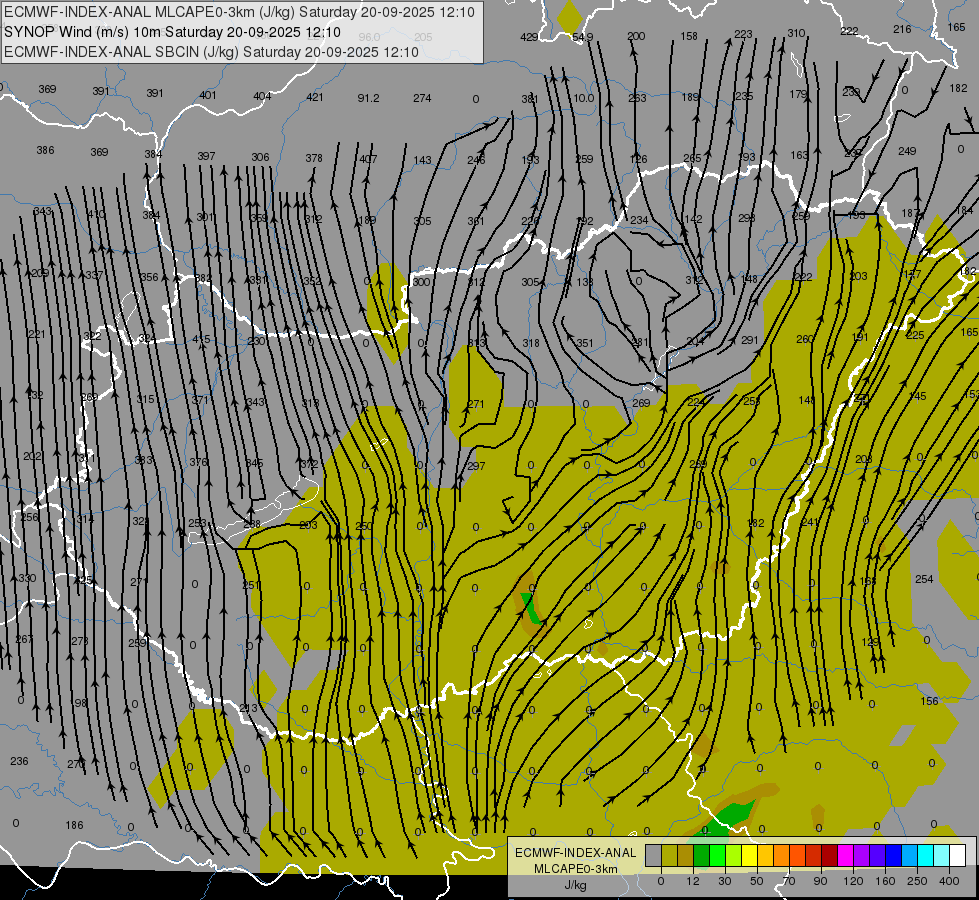Screen dimensions: 979x900
Task: Select the map value 10.0
Action: 583,98
